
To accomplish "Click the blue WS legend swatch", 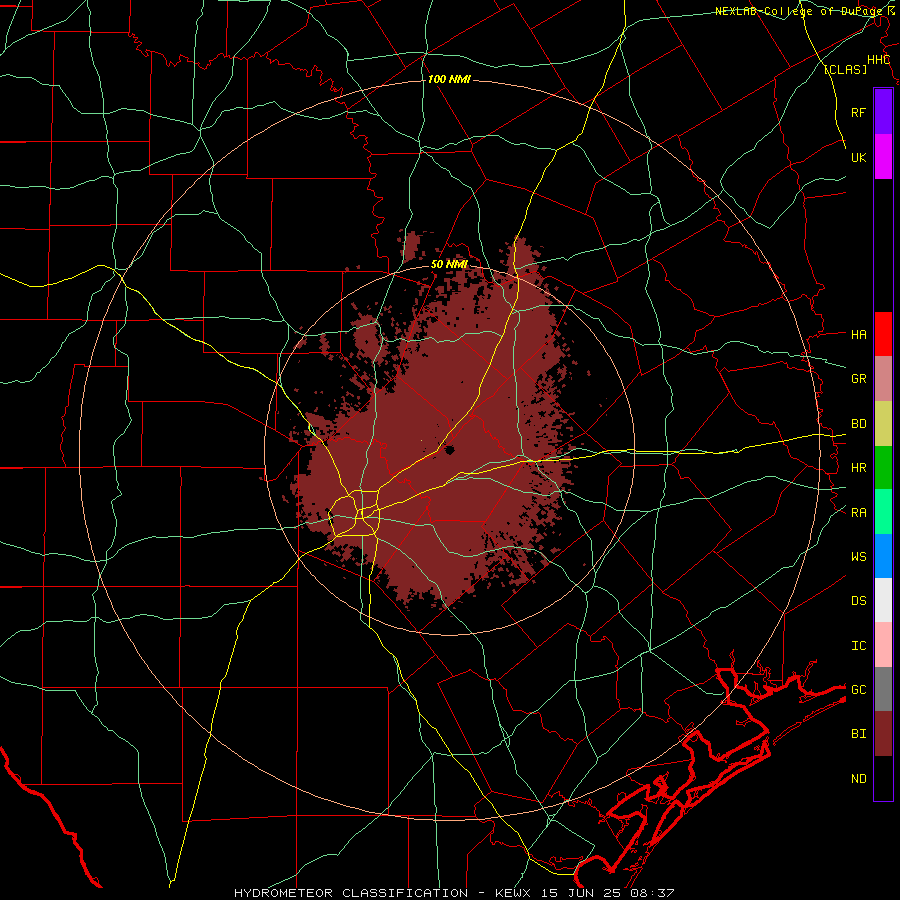I will (x=883, y=556).
